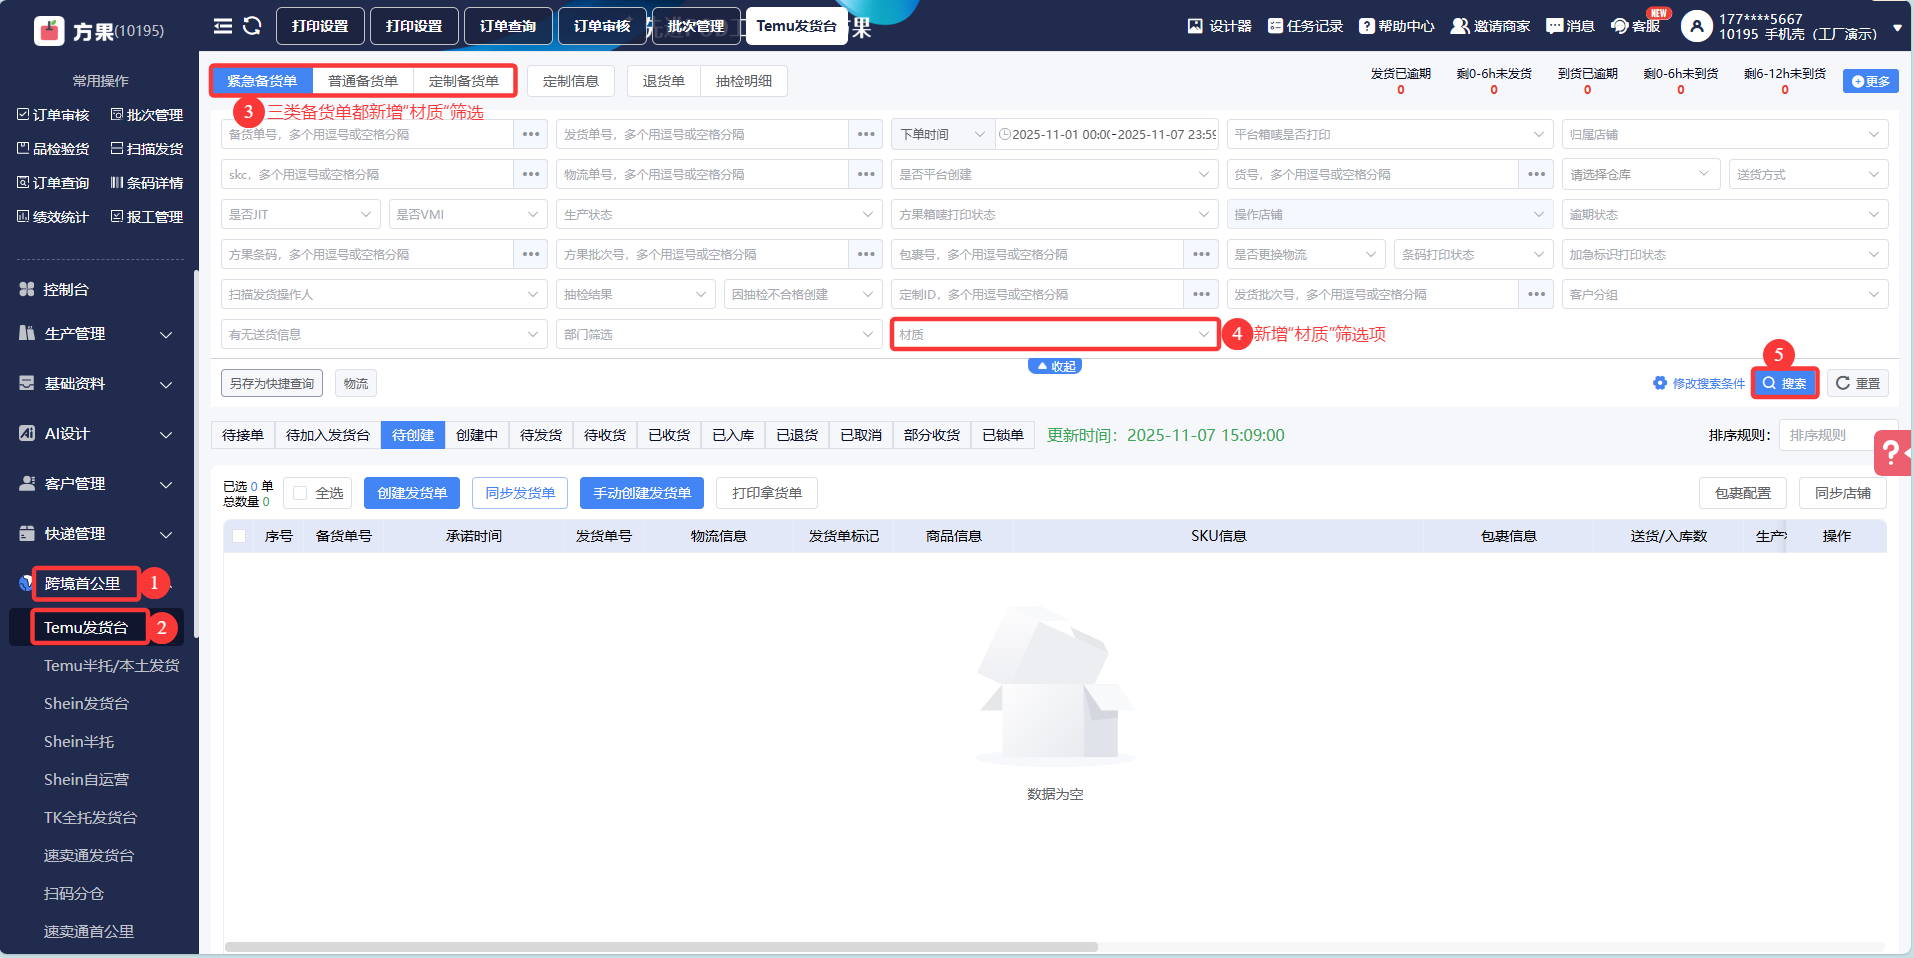Viewport: 1914px width, 958px height.
Task: Contact 客服 customer service
Action: click(x=1635, y=26)
